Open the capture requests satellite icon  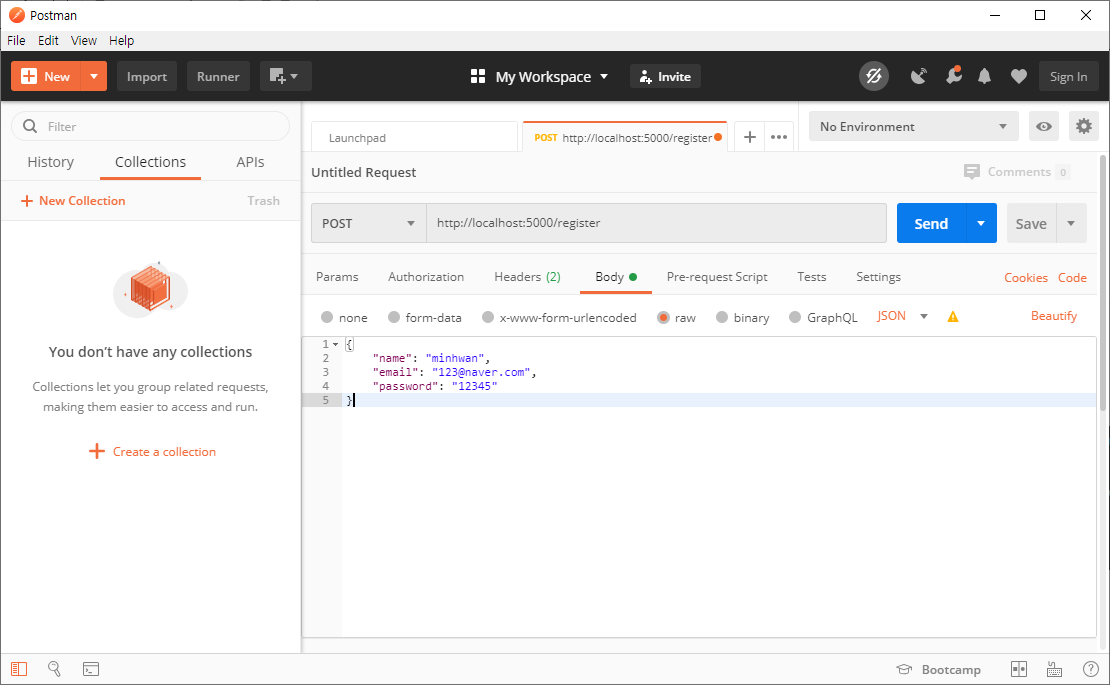pyautogui.click(x=918, y=76)
